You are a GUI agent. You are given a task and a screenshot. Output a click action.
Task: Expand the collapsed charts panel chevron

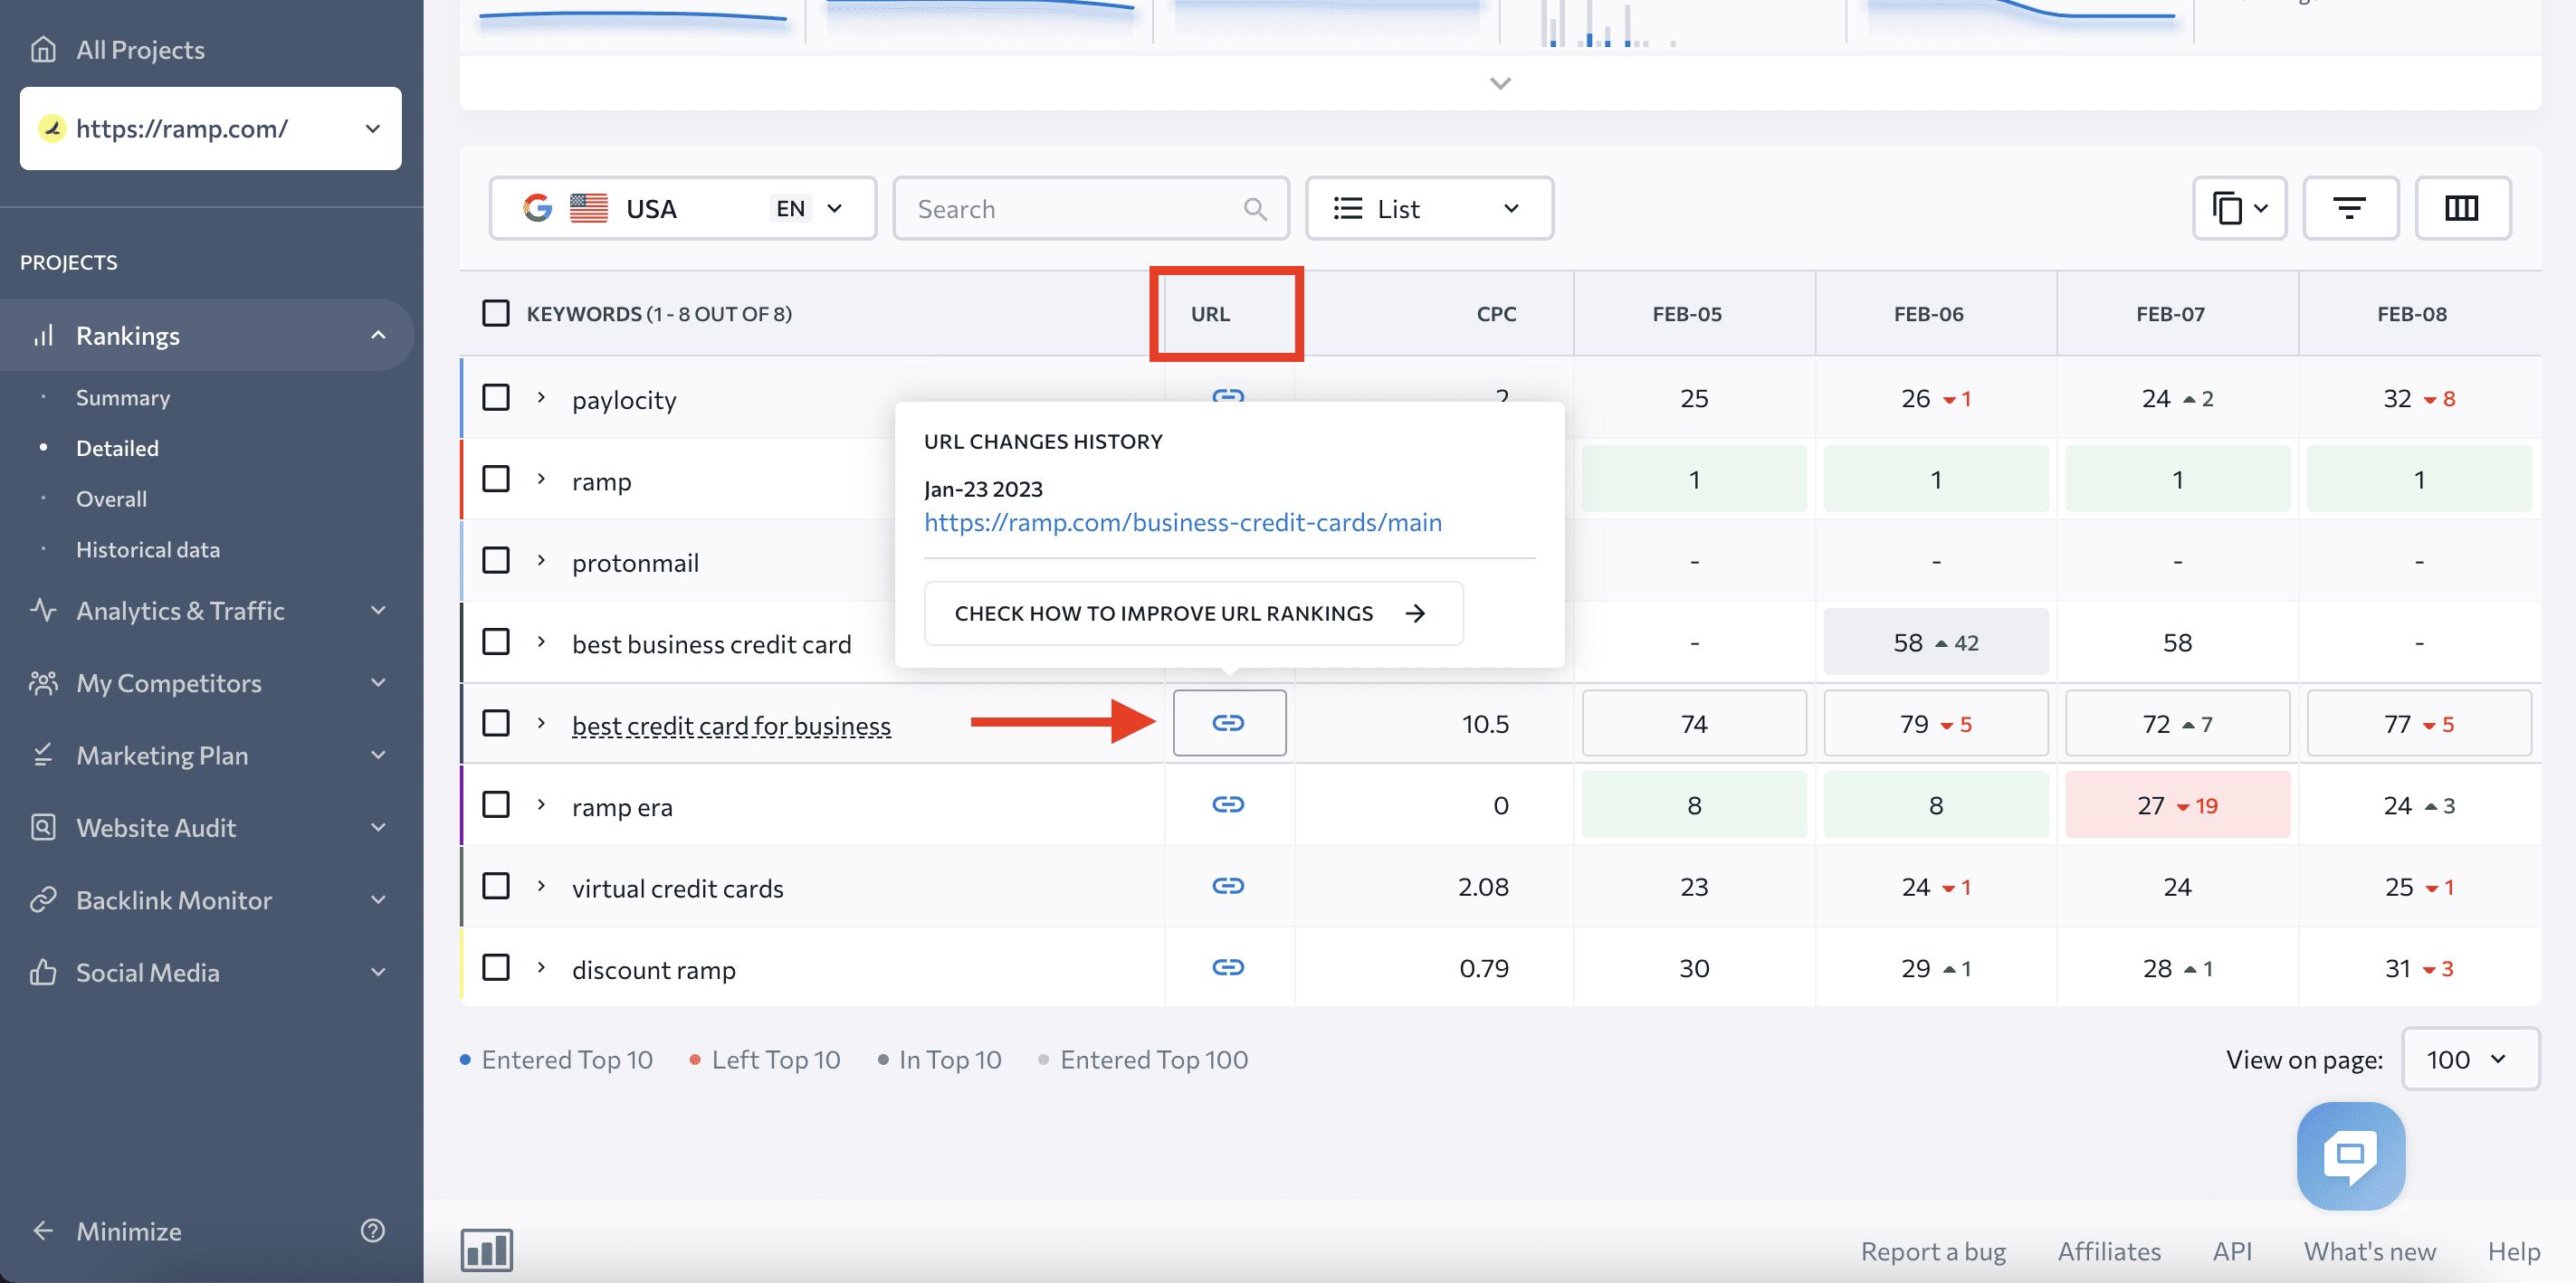coord(1500,83)
